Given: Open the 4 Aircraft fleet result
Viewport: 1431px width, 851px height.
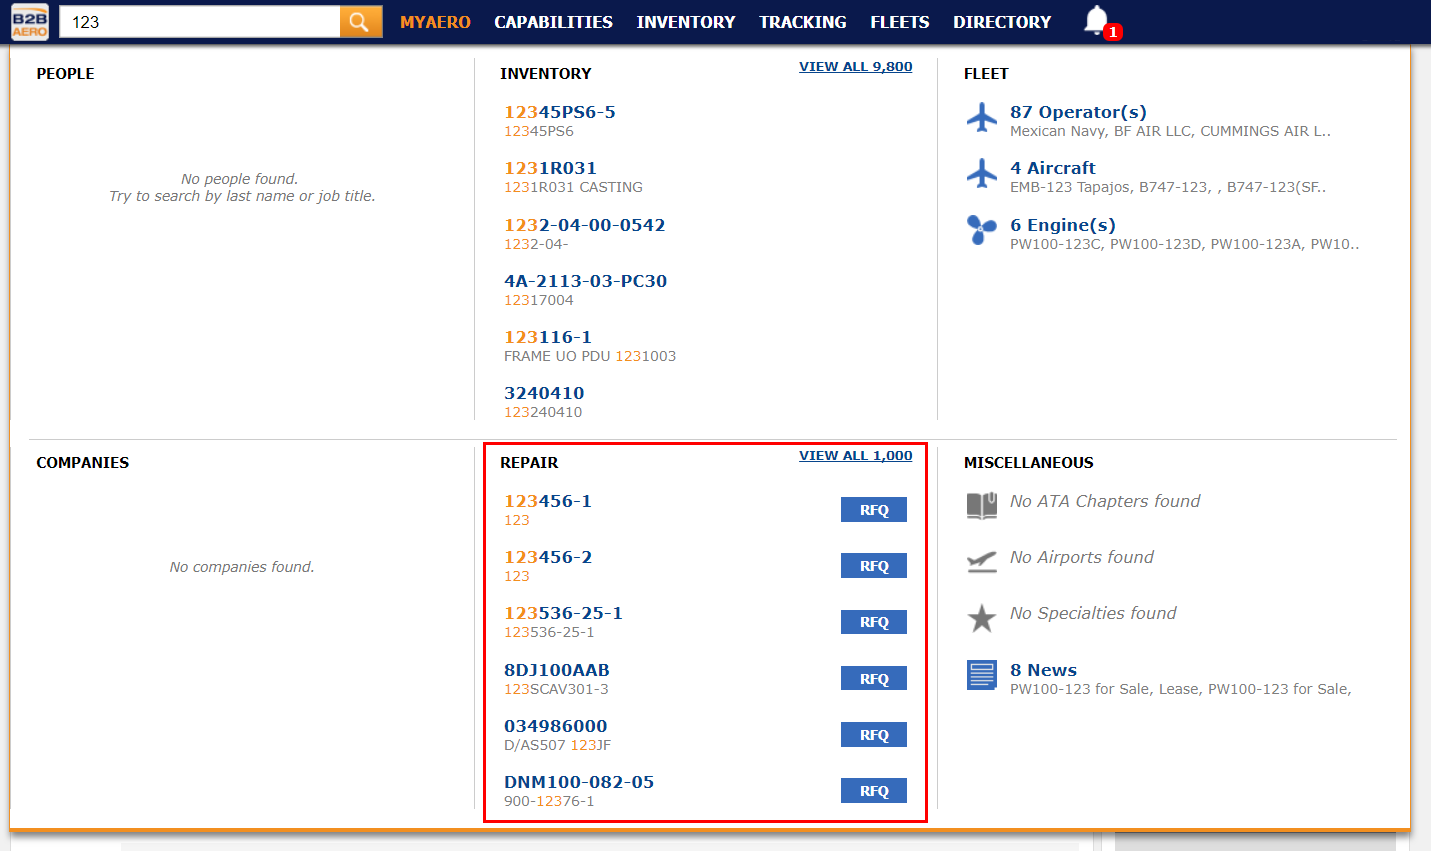Looking at the screenshot, I should click(1053, 168).
